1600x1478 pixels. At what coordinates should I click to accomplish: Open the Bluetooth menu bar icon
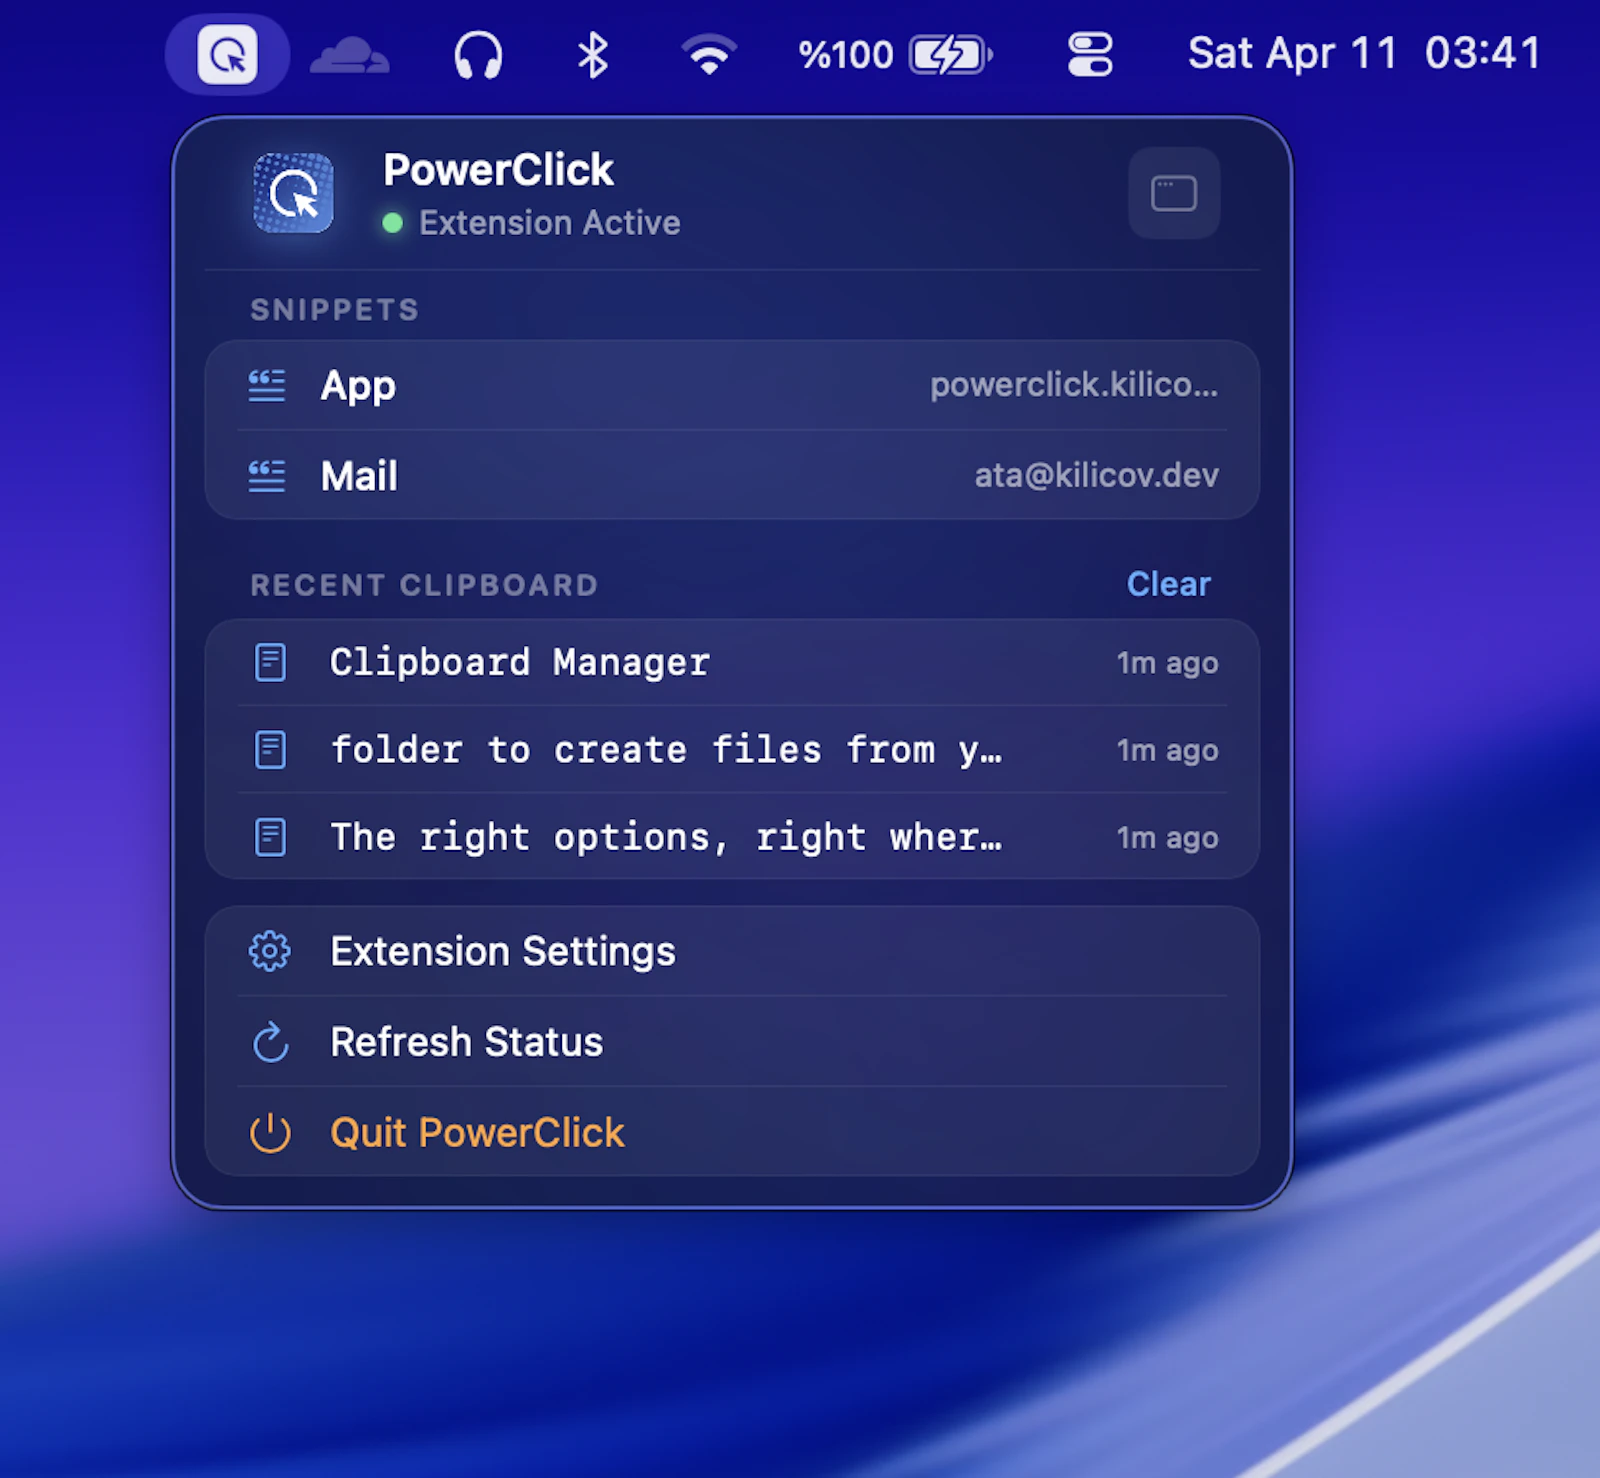click(x=593, y=55)
